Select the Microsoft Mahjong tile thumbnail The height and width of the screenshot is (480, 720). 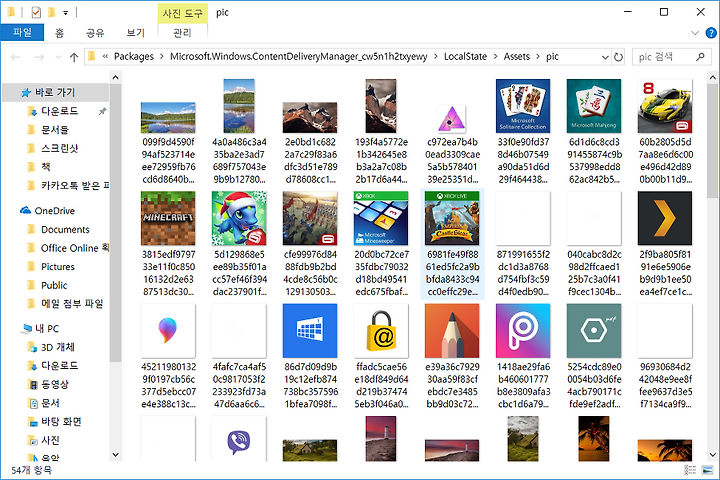(x=594, y=106)
